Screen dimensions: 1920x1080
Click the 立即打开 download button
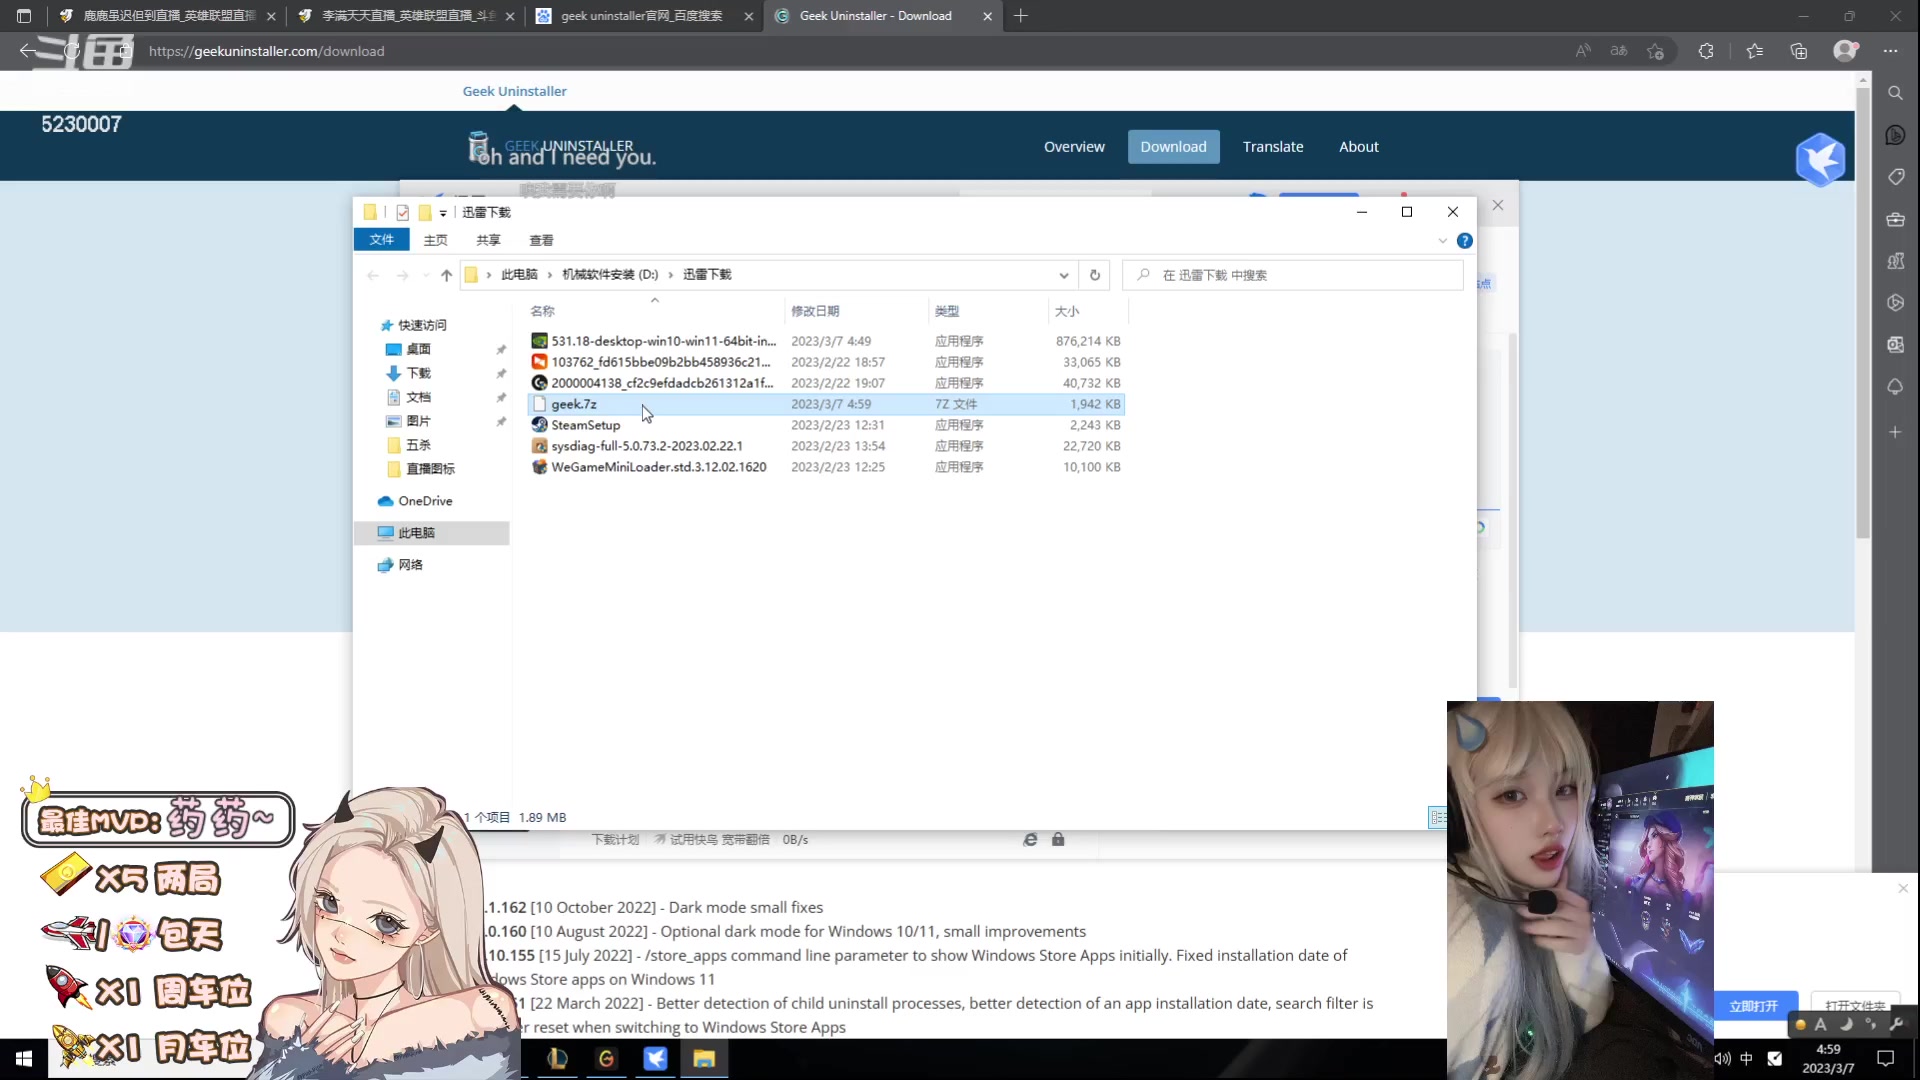coord(1753,1006)
